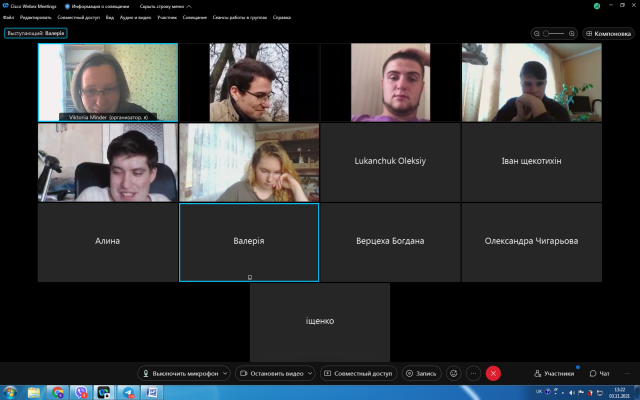Select Viktoria Minder organizer video tile
The image size is (640, 400).
coord(108,82)
